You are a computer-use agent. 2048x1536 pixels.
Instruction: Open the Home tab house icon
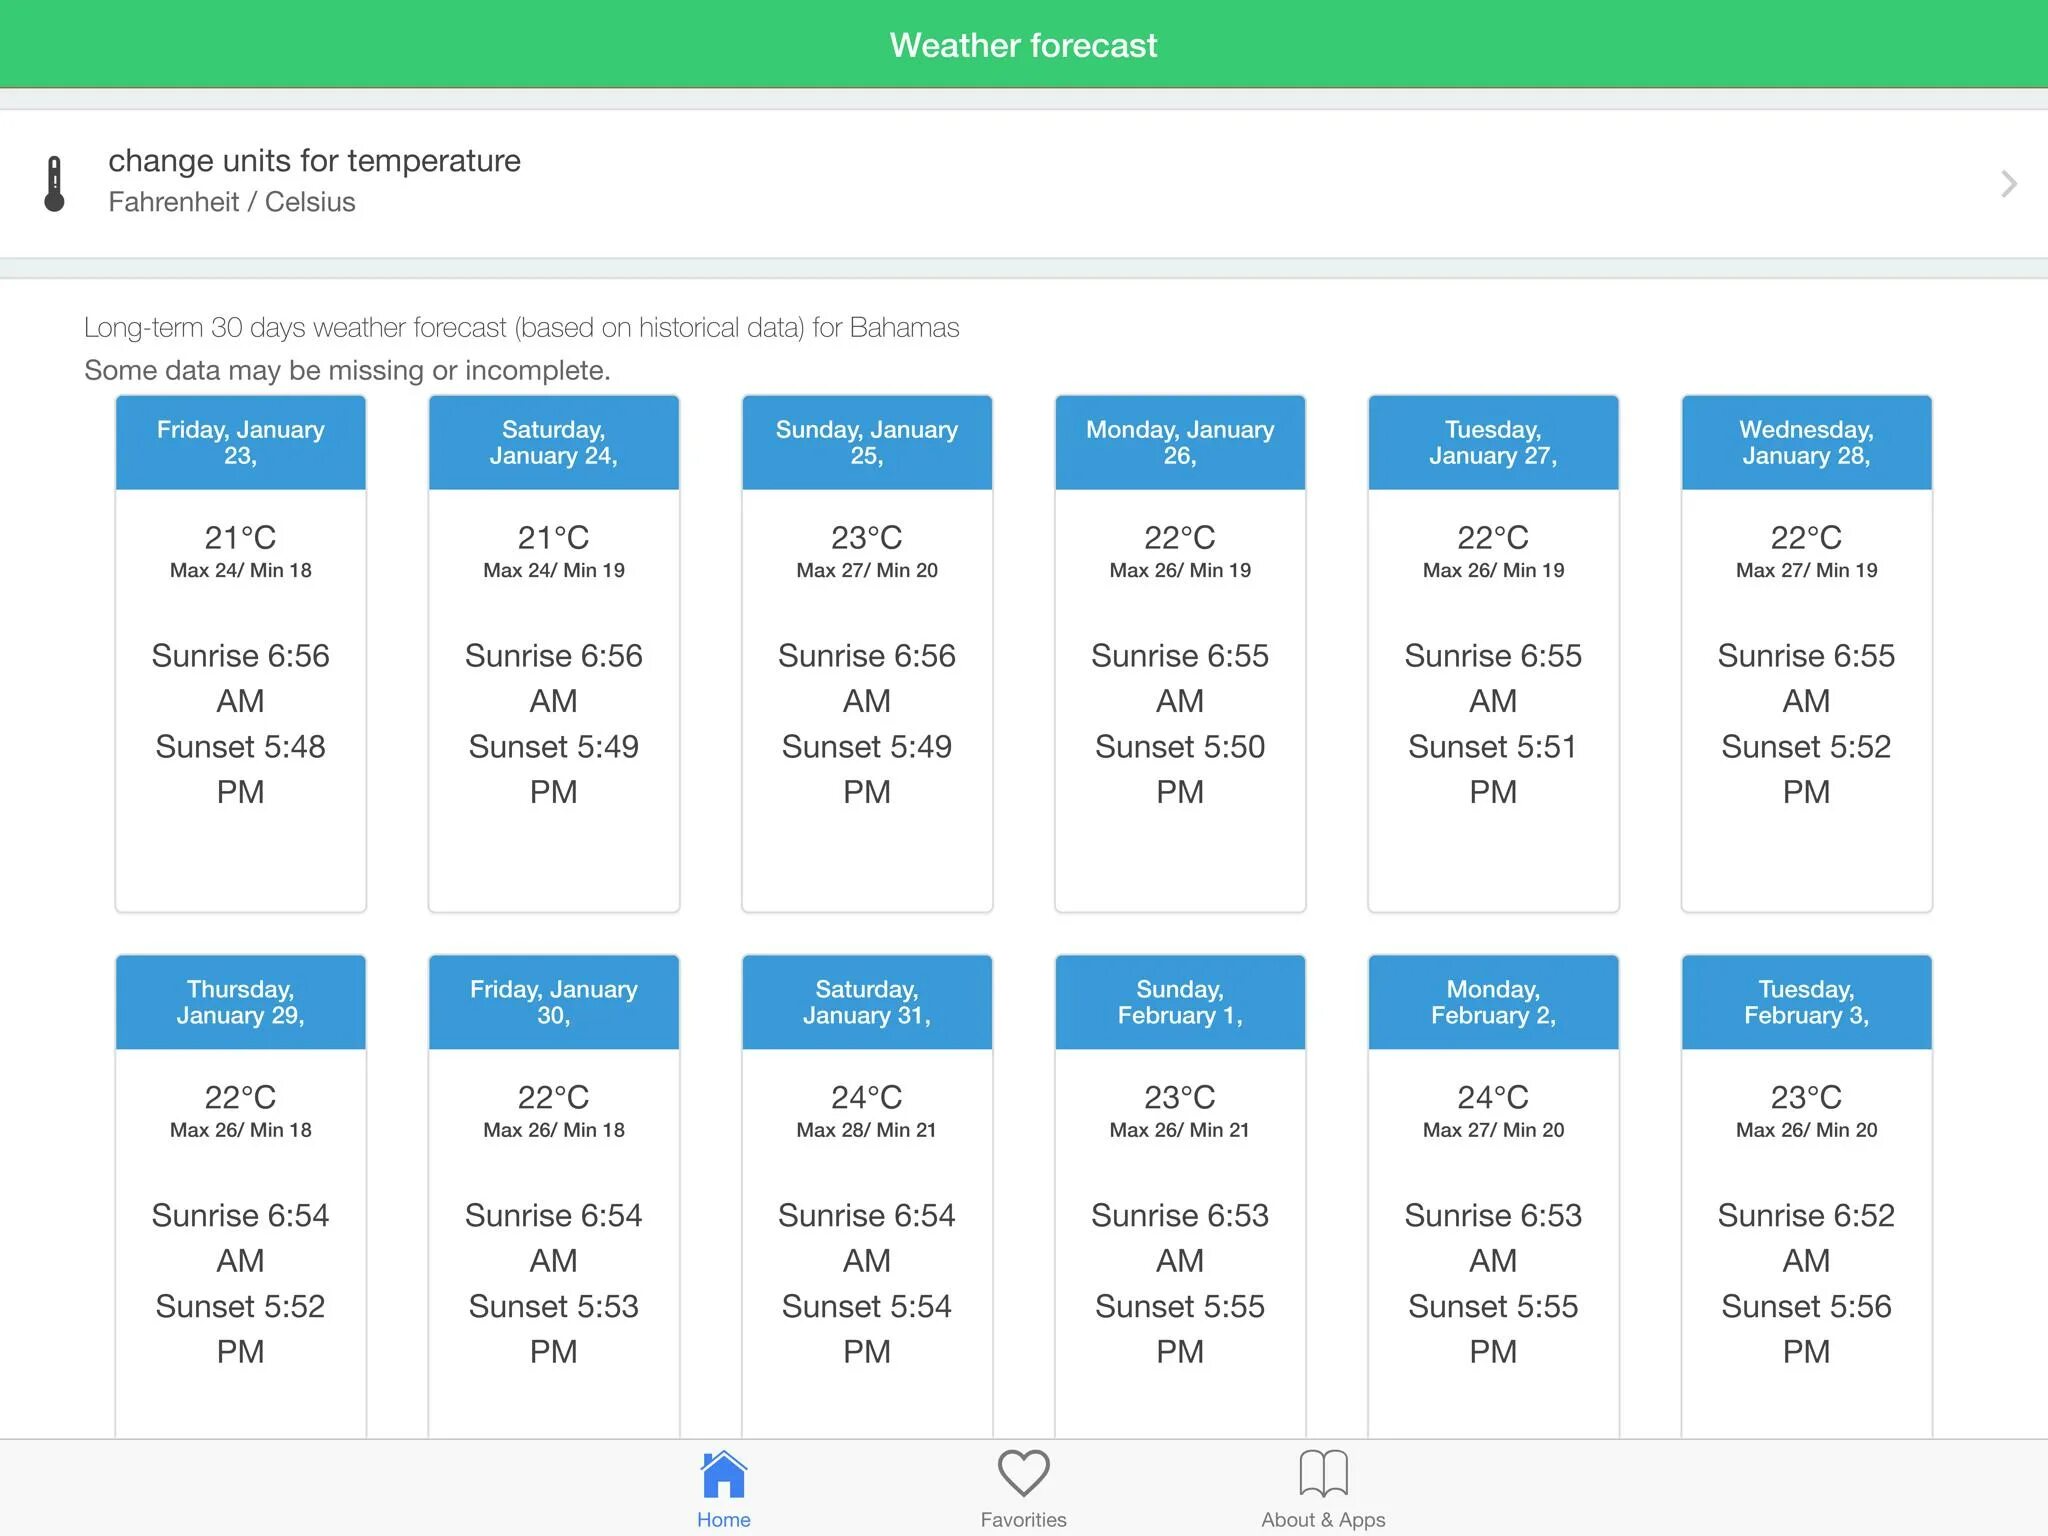[x=724, y=1474]
